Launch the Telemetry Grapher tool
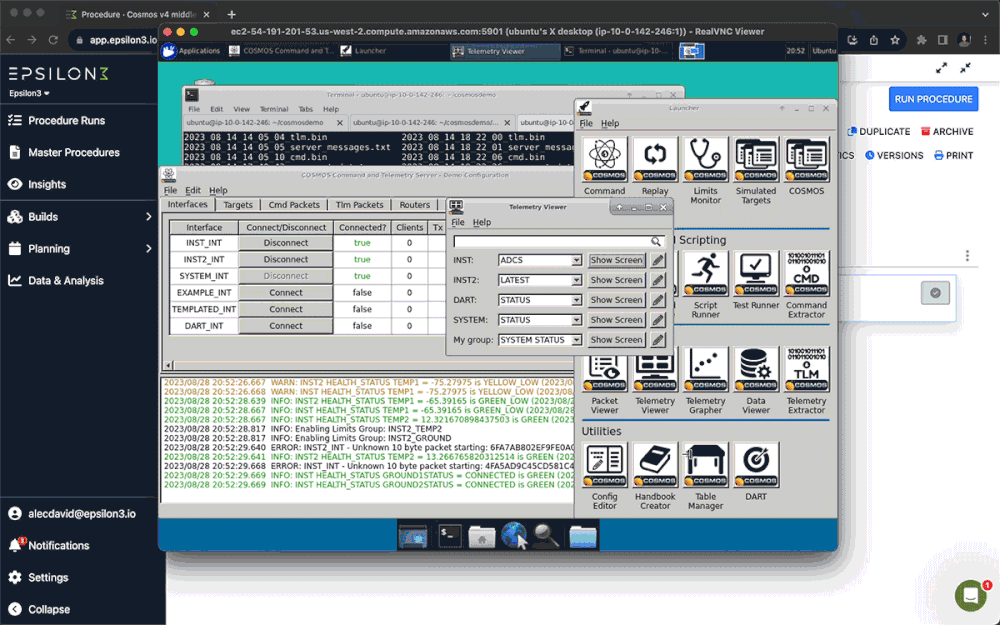 click(x=704, y=370)
